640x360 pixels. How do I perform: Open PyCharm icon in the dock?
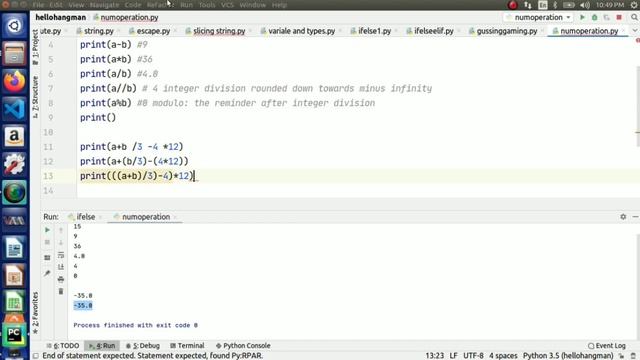coord(14,335)
